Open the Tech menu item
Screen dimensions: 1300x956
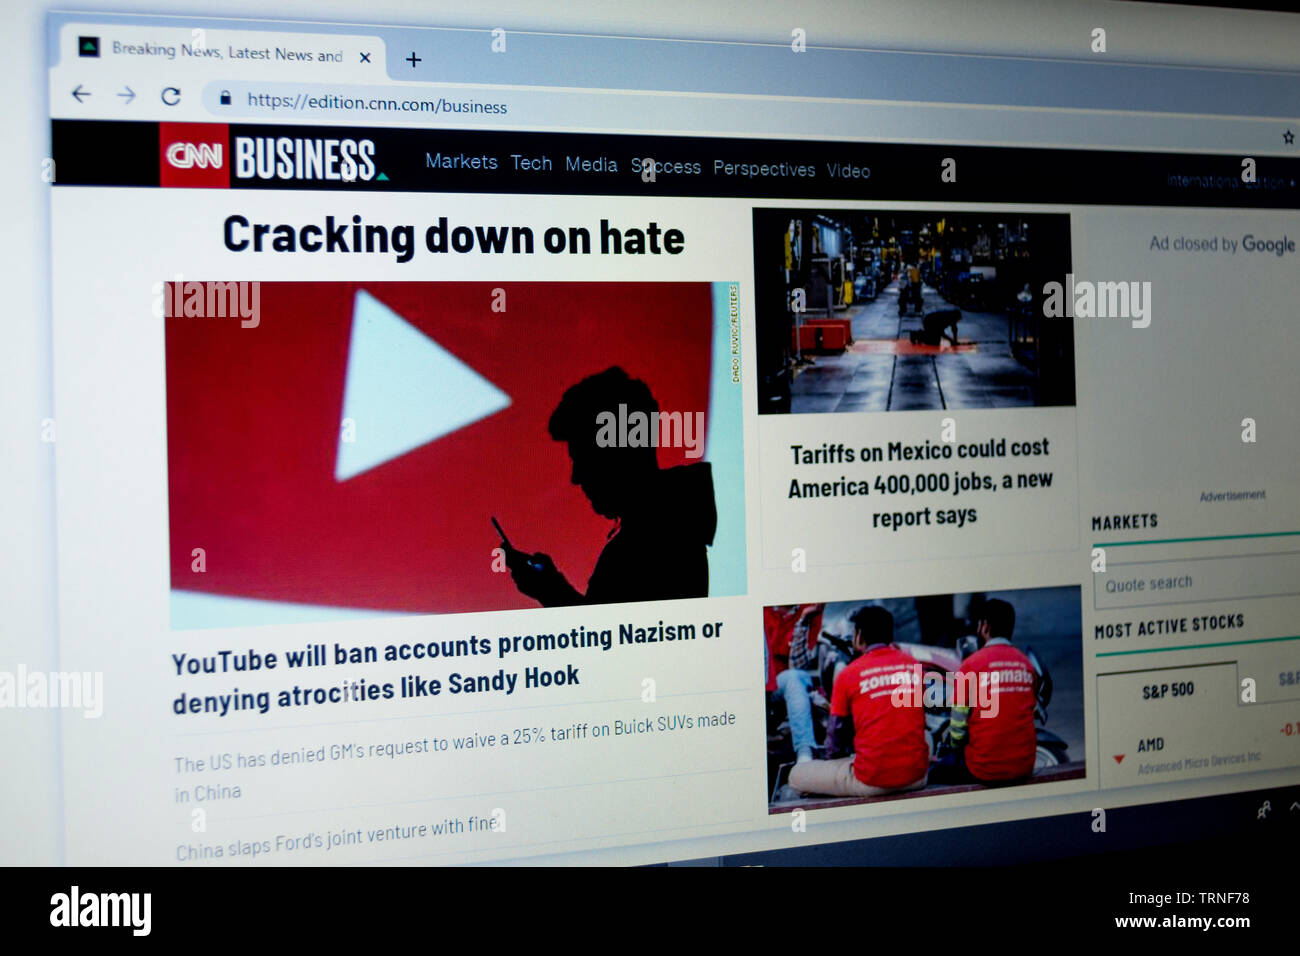531,163
